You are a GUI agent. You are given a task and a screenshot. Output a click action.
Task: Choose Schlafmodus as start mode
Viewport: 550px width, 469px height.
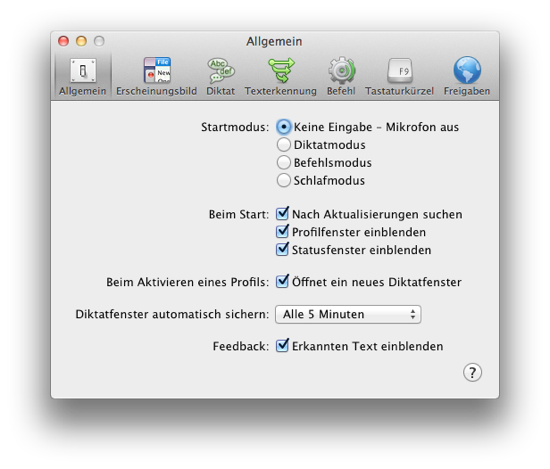click(x=283, y=180)
